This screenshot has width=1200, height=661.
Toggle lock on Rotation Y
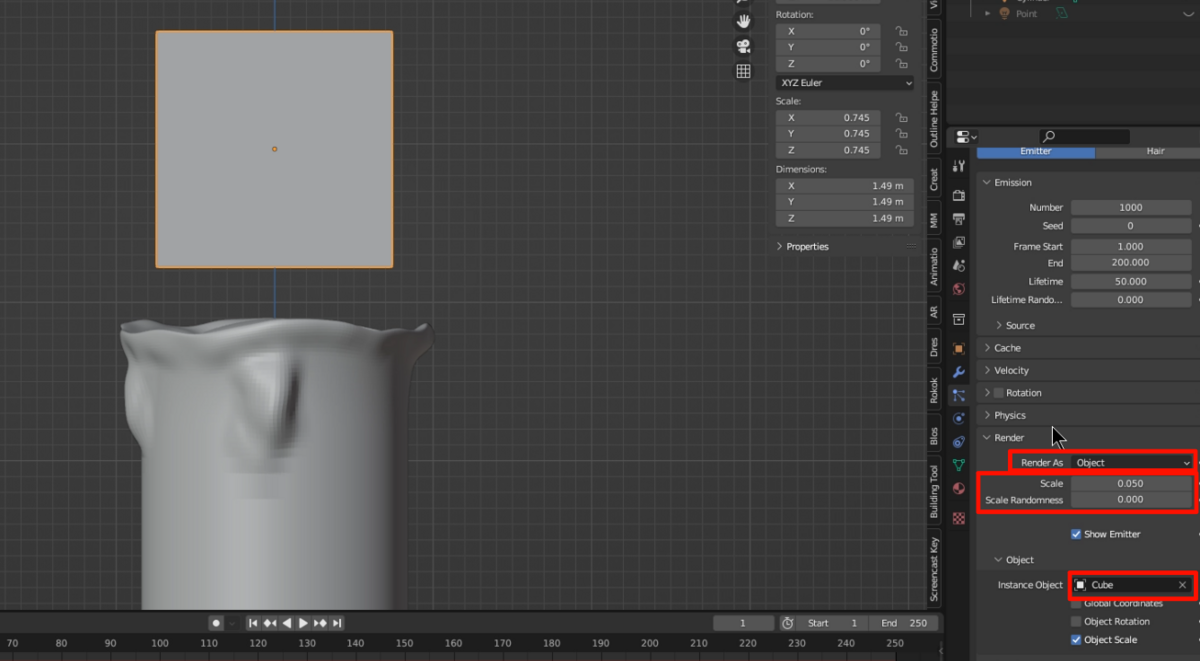coord(901,47)
